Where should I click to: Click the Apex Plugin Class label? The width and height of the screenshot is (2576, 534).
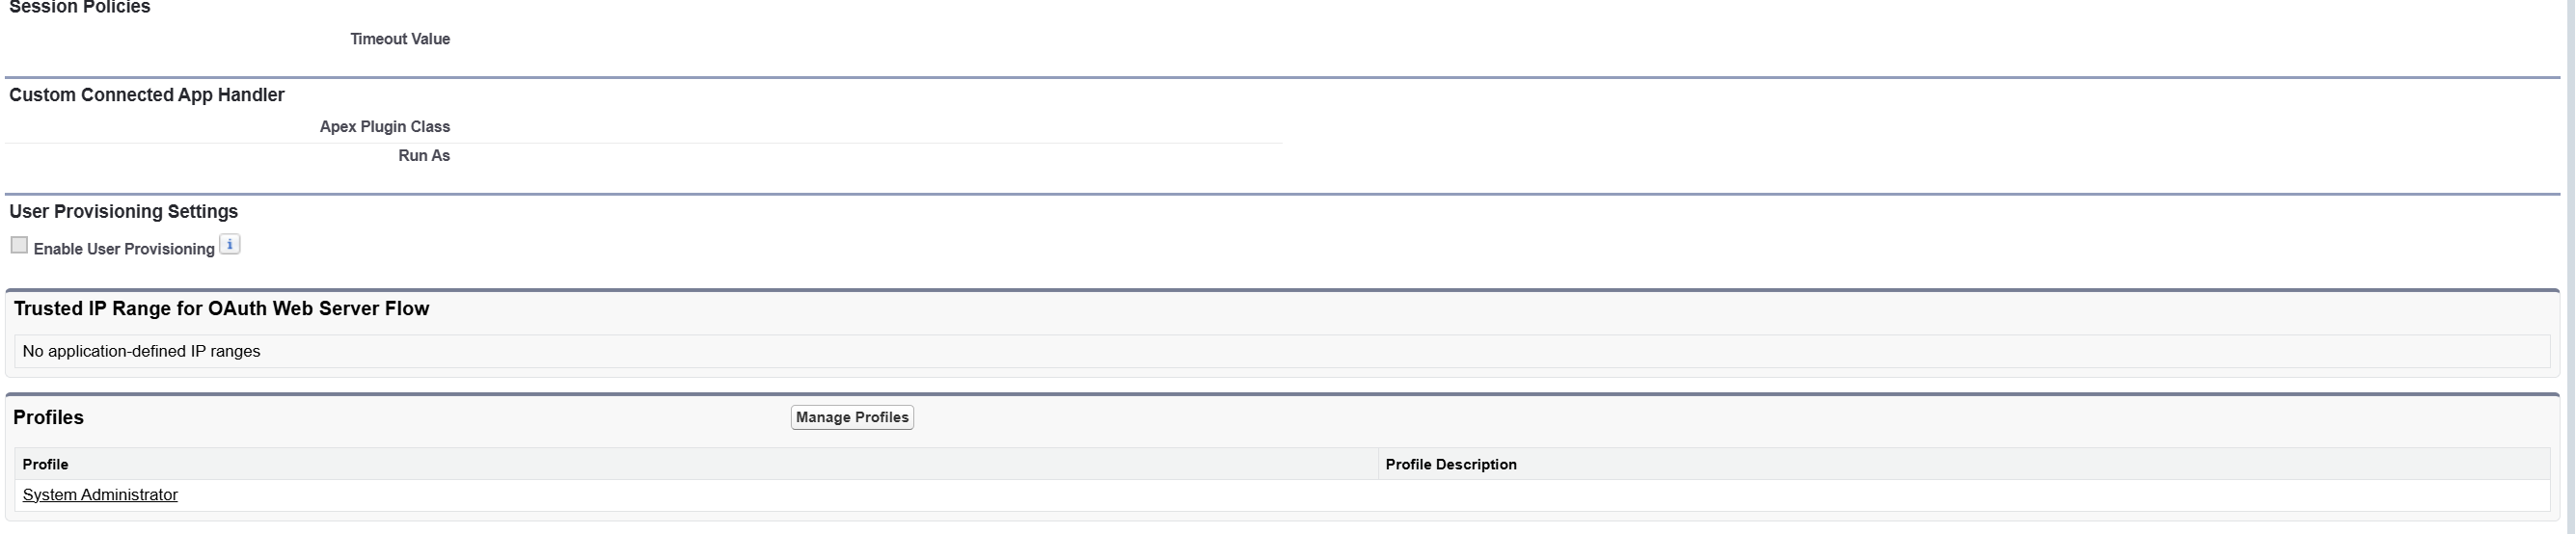click(x=385, y=127)
